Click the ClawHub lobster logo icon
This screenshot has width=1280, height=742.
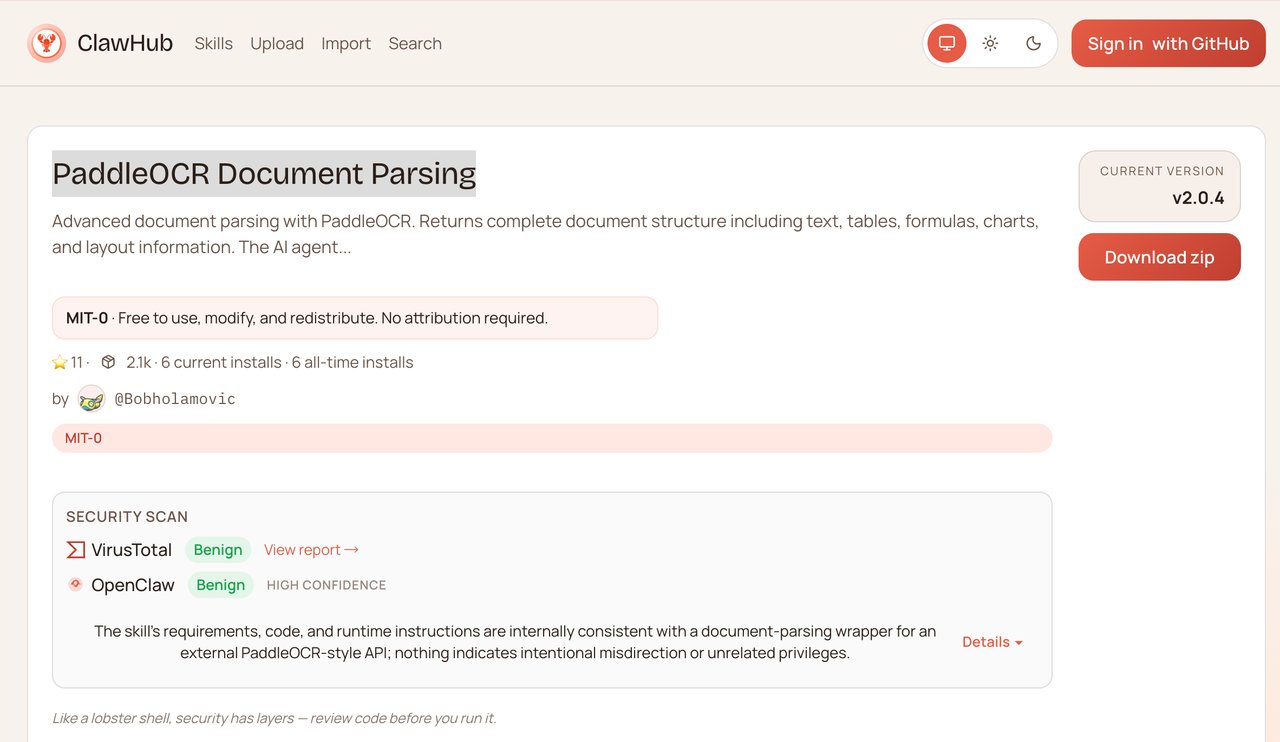(46, 43)
